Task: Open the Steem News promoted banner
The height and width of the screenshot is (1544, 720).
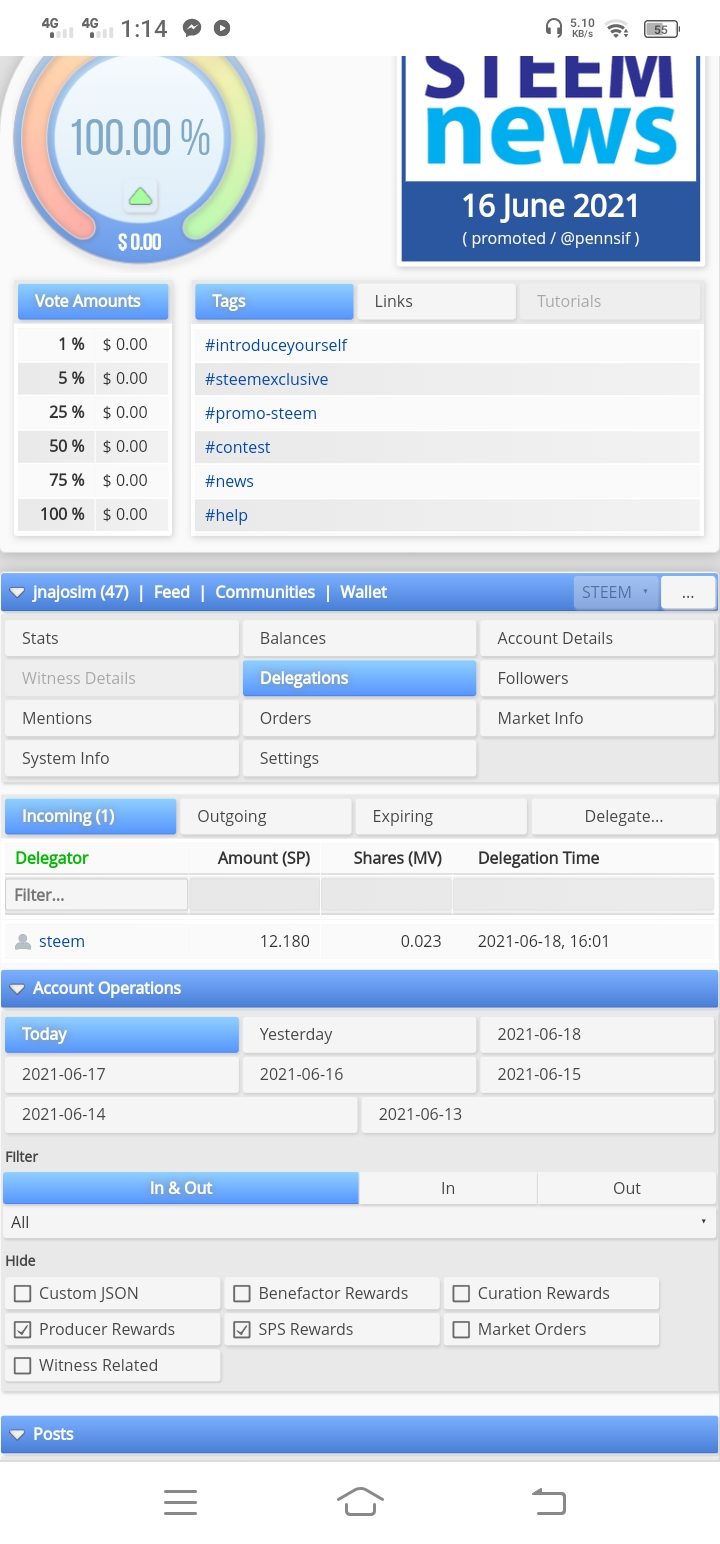Action: [x=550, y=158]
